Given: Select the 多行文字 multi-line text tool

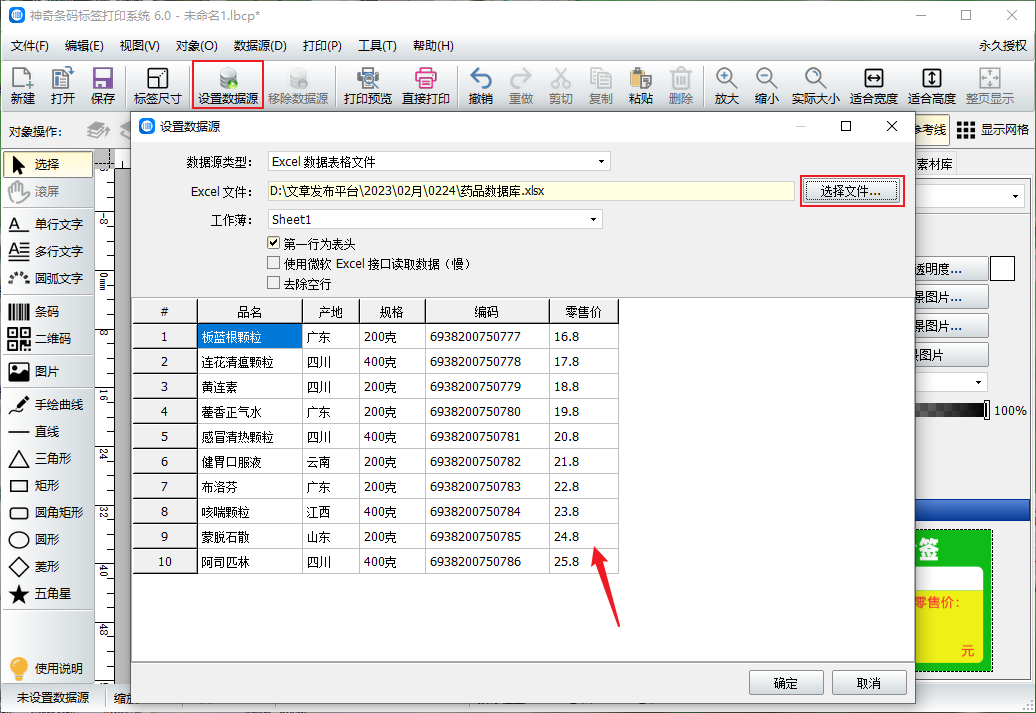Looking at the screenshot, I should (x=48, y=251).
